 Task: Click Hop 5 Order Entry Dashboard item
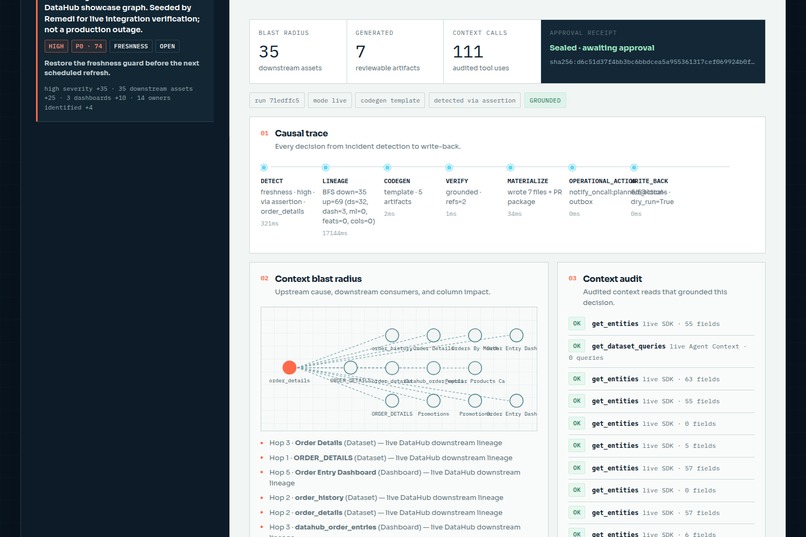coord(395,477)
